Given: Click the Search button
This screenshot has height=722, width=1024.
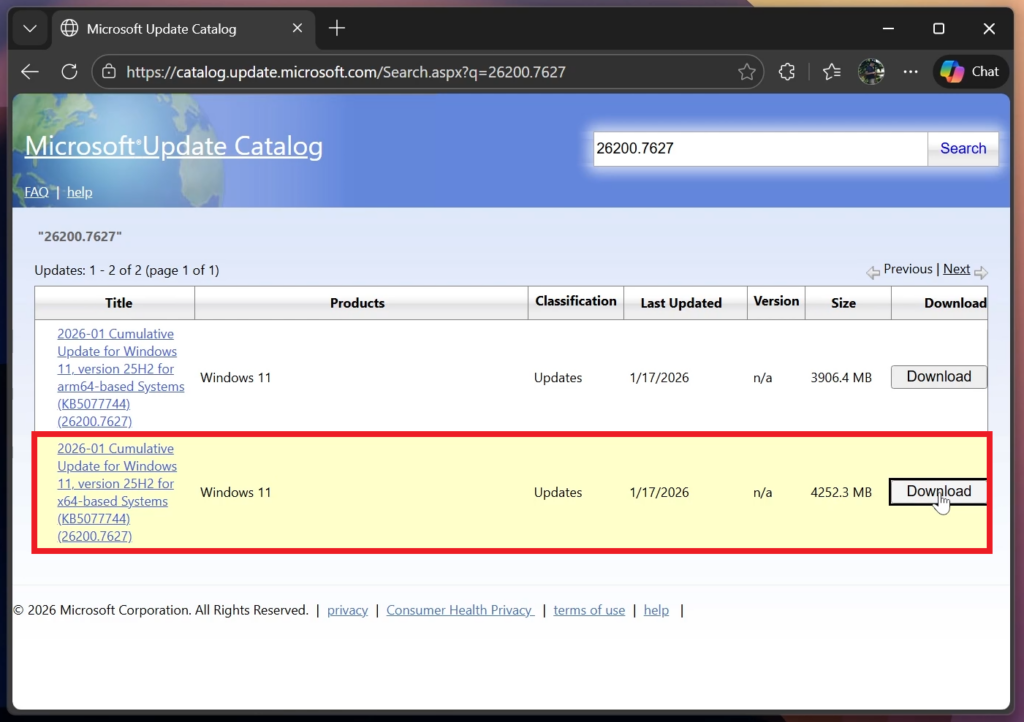Looking at the screenshot, I should (x=962, y=149).
